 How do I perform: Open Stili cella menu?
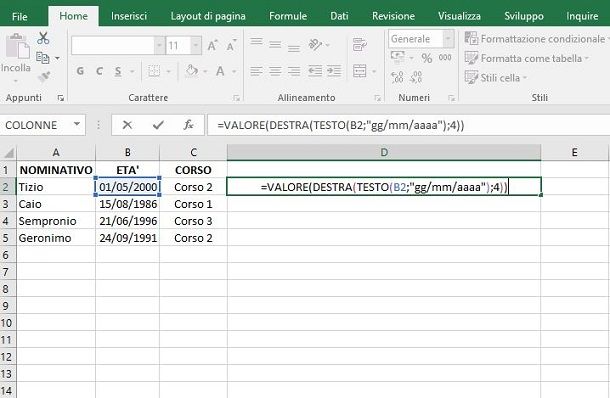pos(496,77)
